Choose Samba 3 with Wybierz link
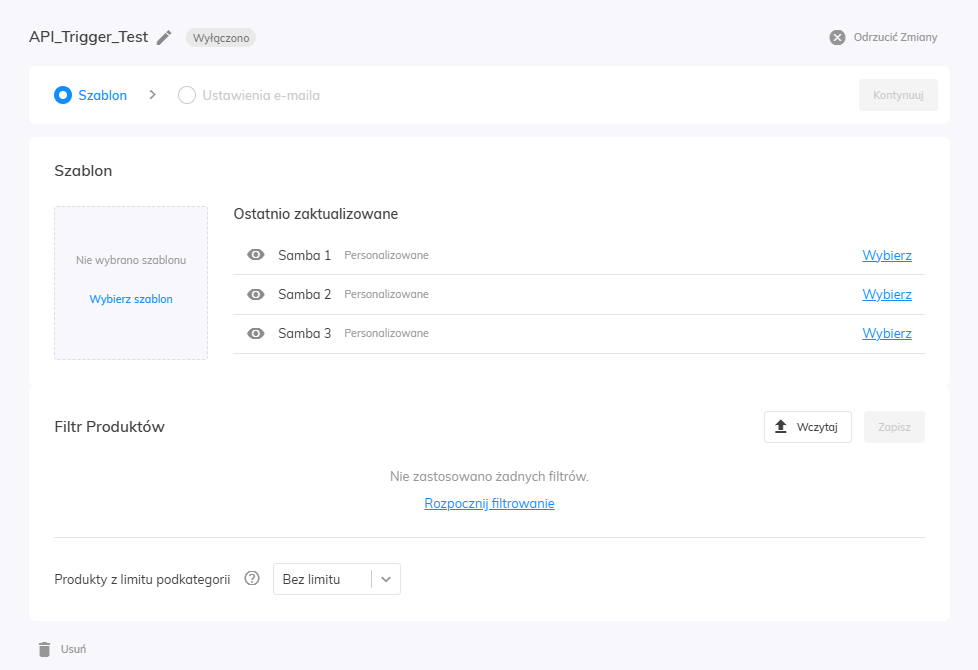This screenshot has height=670, width=978. pyautogui.click(x=886, y=334)
